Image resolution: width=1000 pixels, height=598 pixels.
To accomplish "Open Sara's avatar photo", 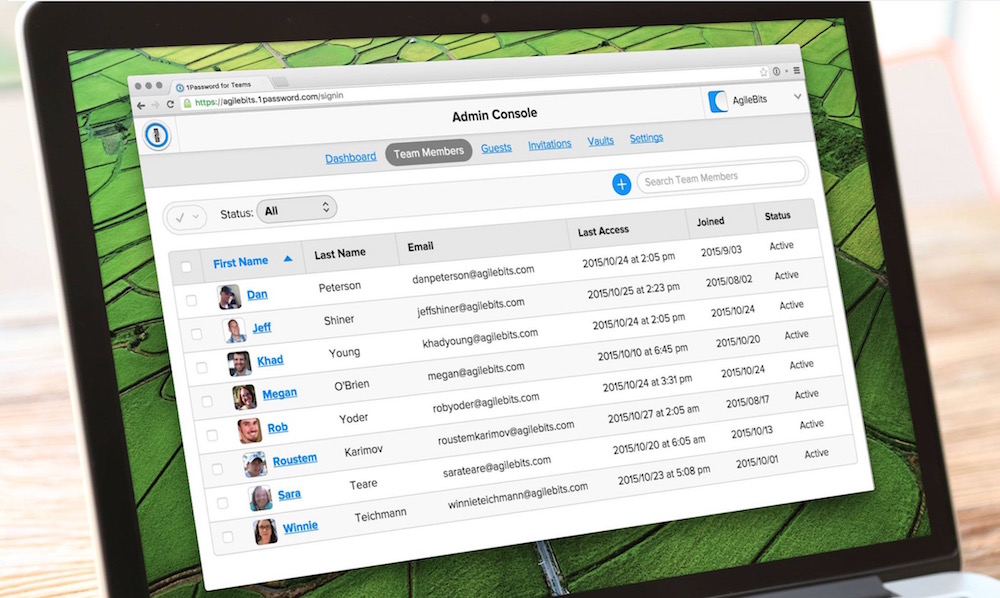I will (260, 498).
